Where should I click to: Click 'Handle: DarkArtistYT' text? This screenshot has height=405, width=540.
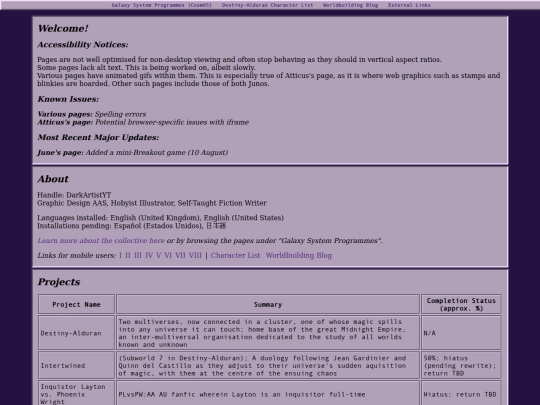tap(74, 195)
